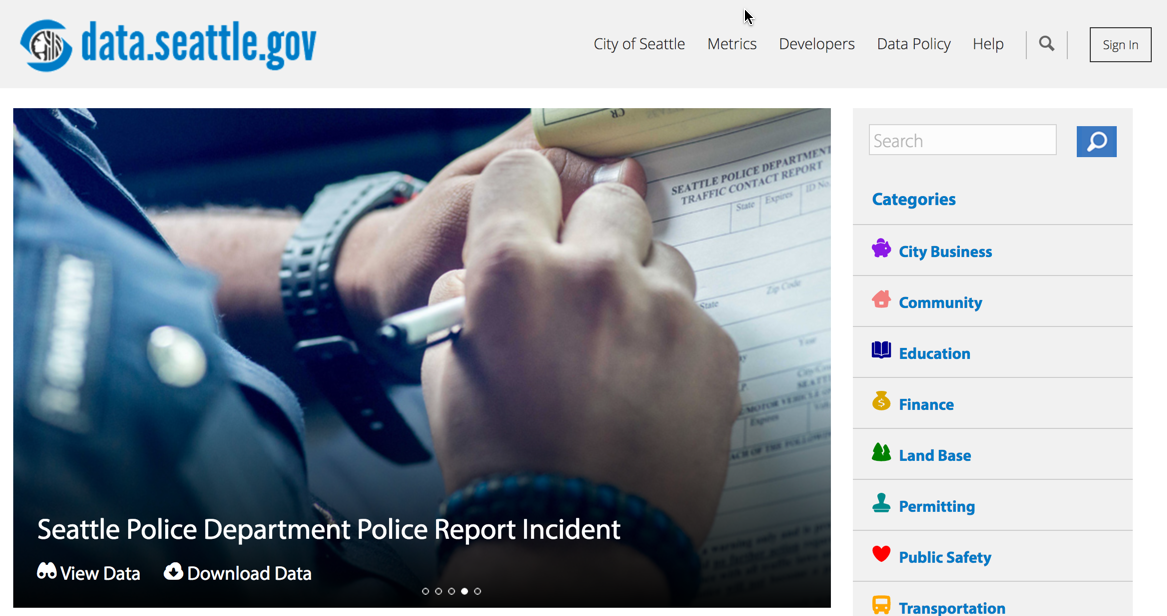Click the Education book icon

881,350
